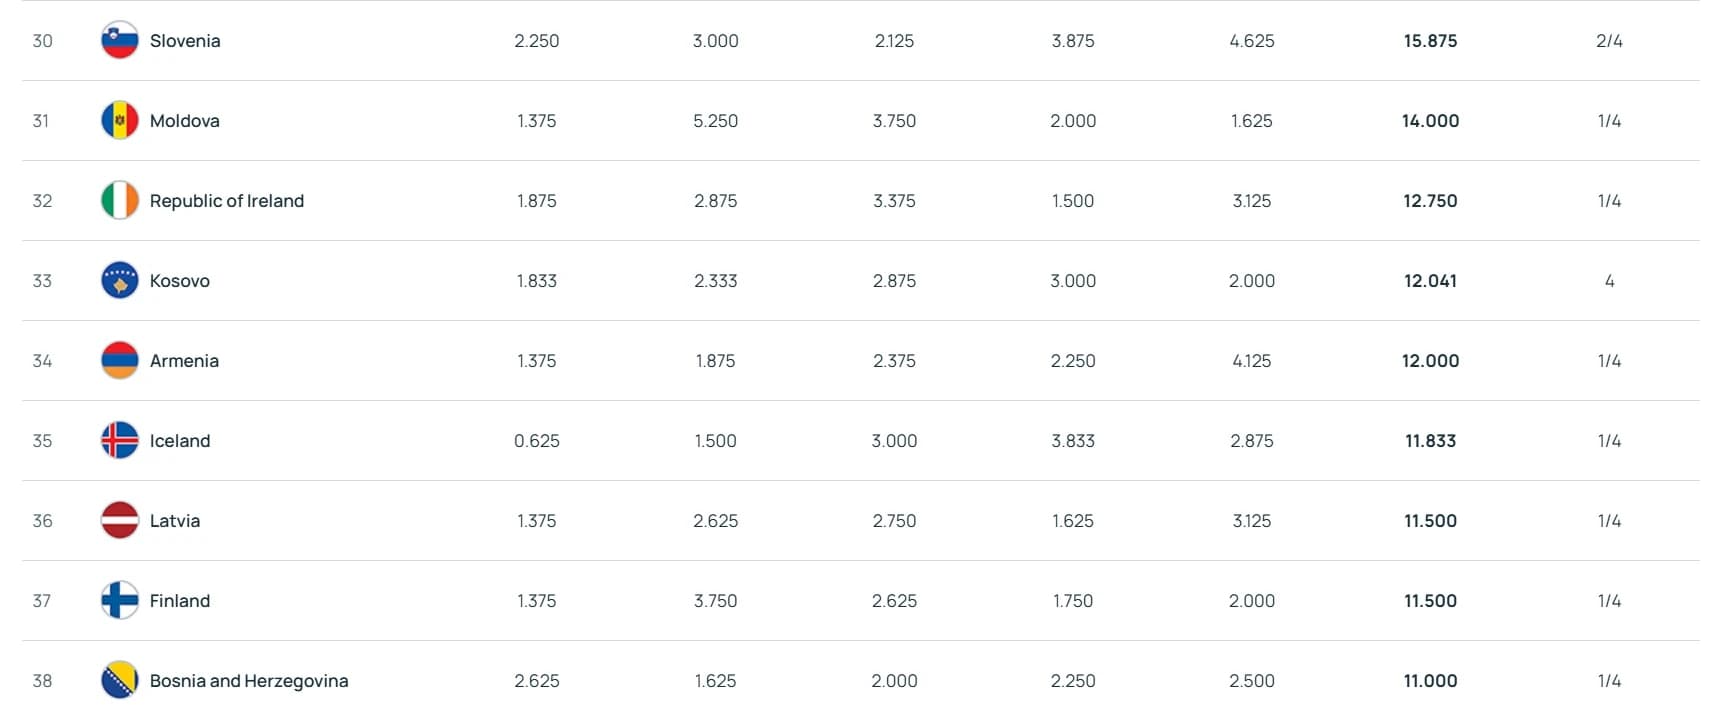This screenshot has width=1709, height=705.
Task: Click the Bosnia and Herzegovina flag icon
Action: (120, 681)
